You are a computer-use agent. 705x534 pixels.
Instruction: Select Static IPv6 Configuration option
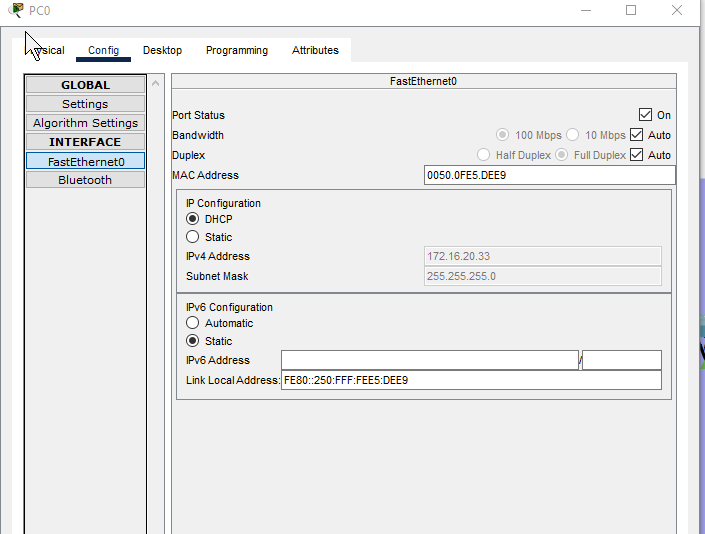pyautogui.click(x=193, y=341)
